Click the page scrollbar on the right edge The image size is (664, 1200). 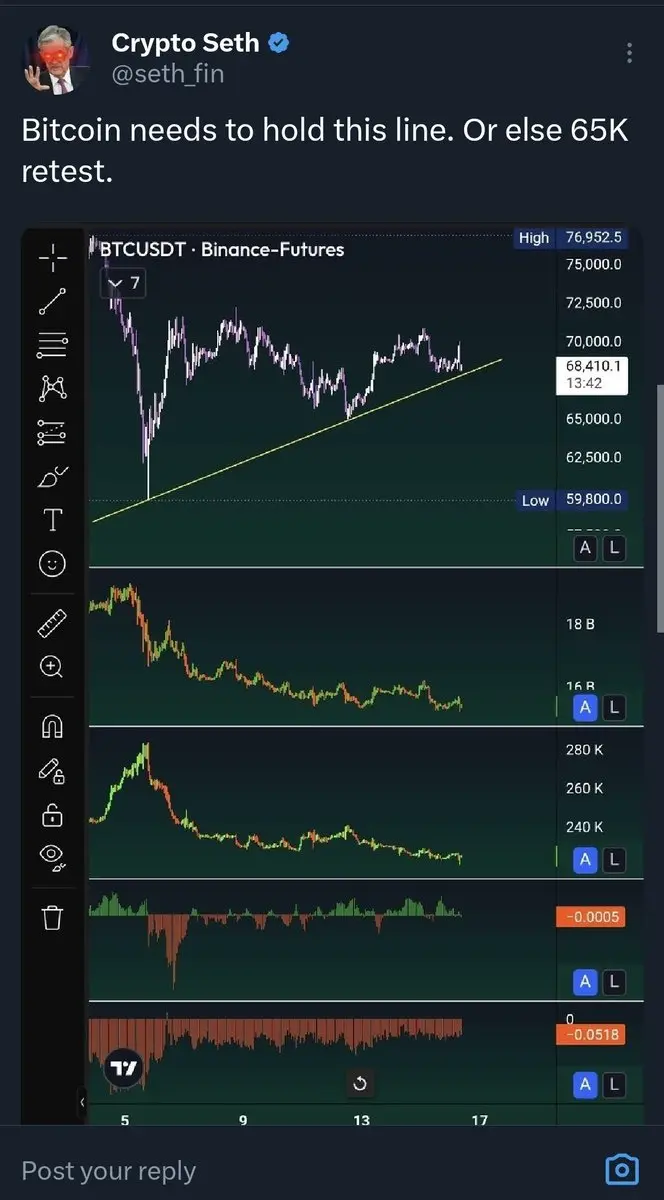pyautogui.click(x=659, y=508)
